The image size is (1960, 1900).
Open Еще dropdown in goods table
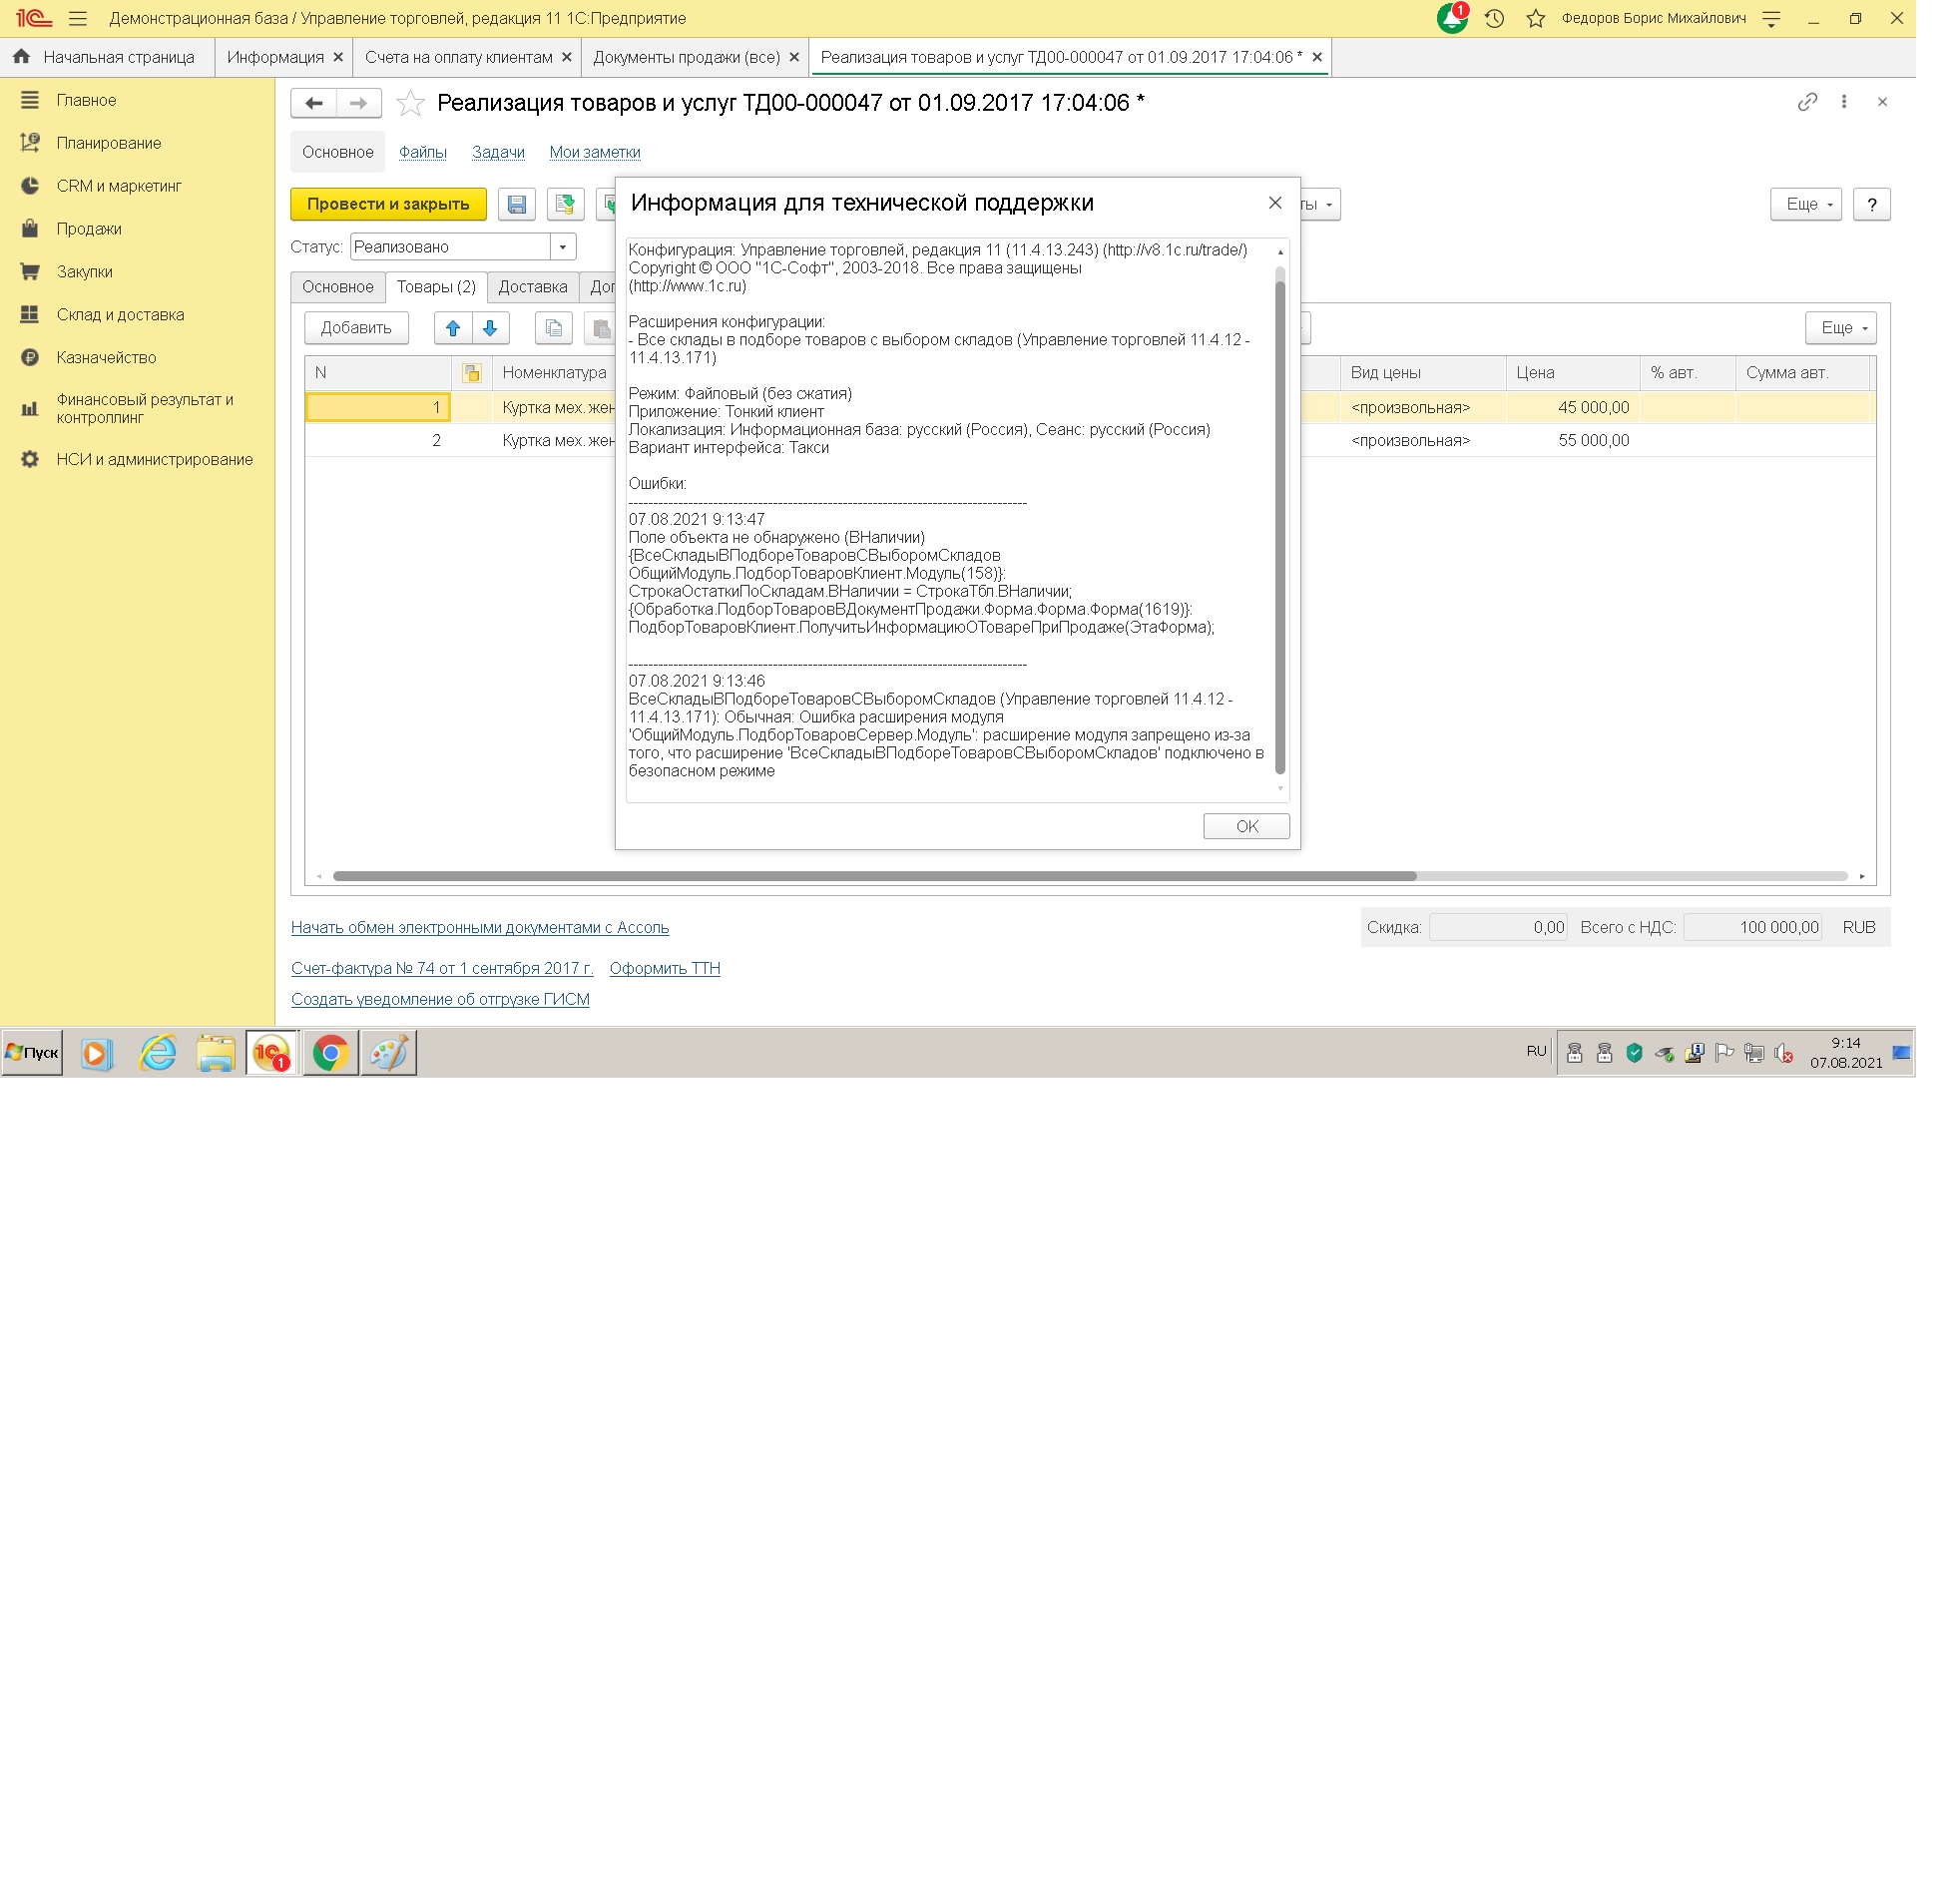[x=1841, y=328]
